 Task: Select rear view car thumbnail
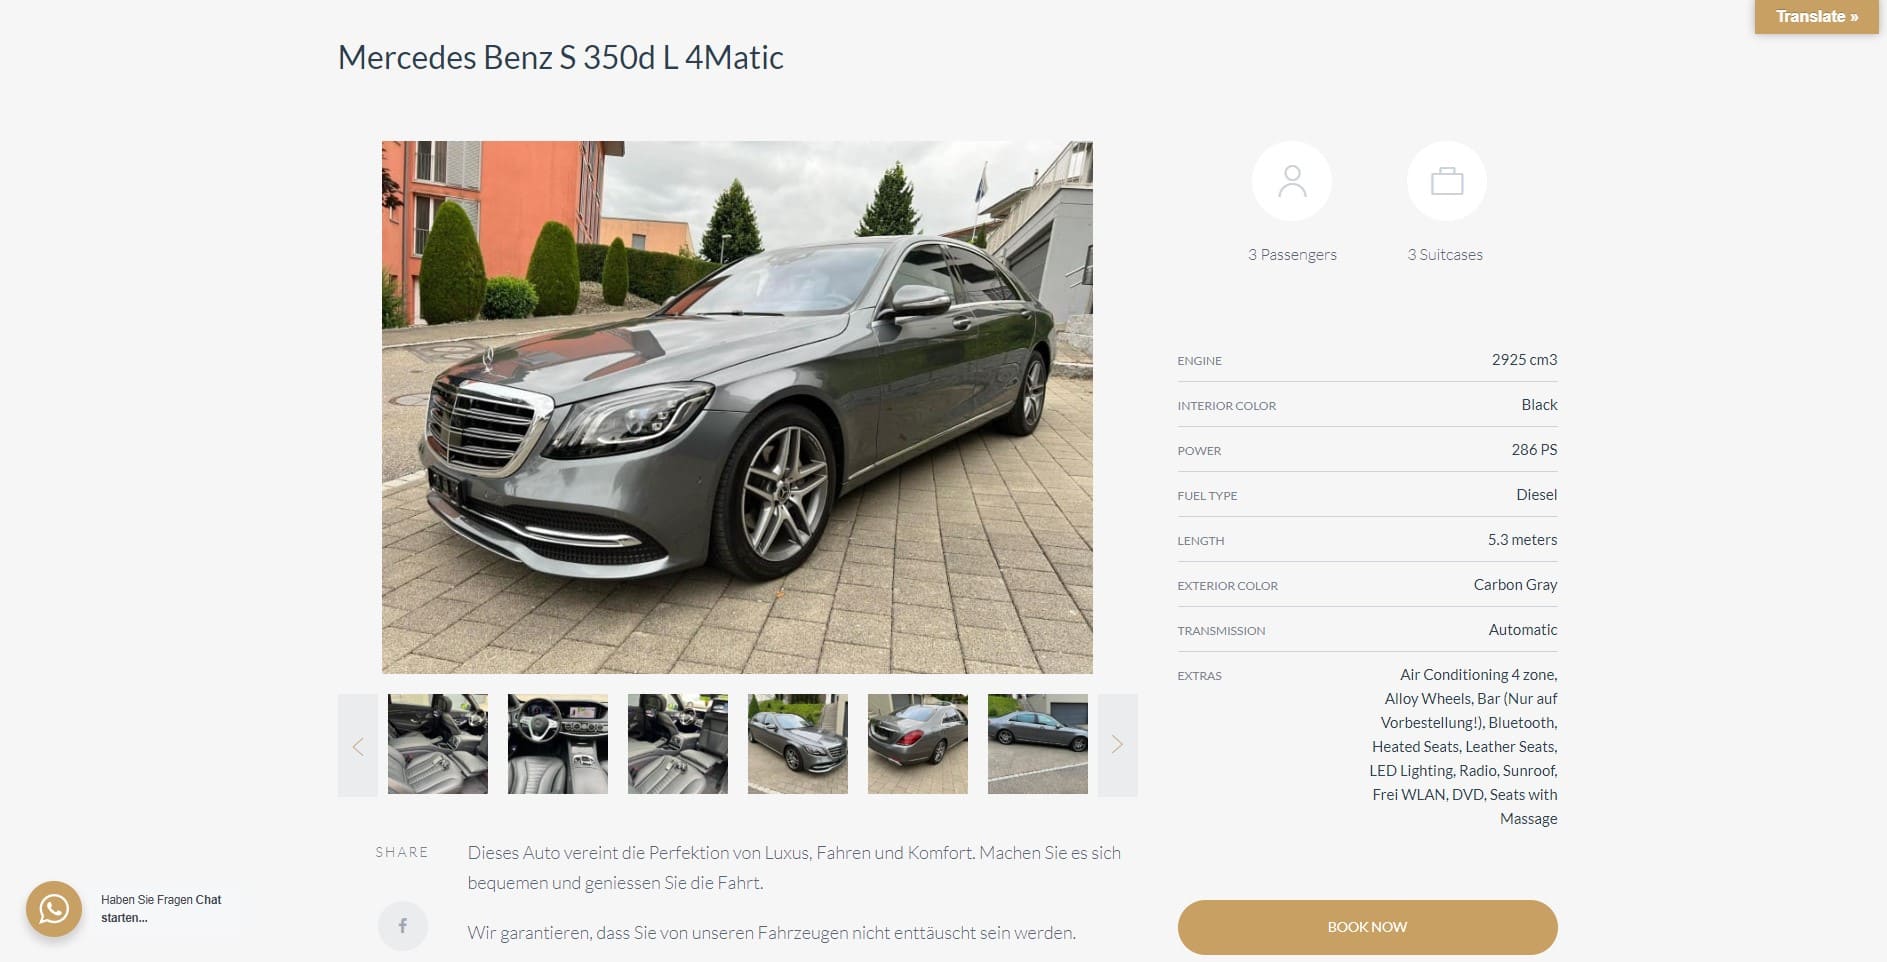pos(918,744)
